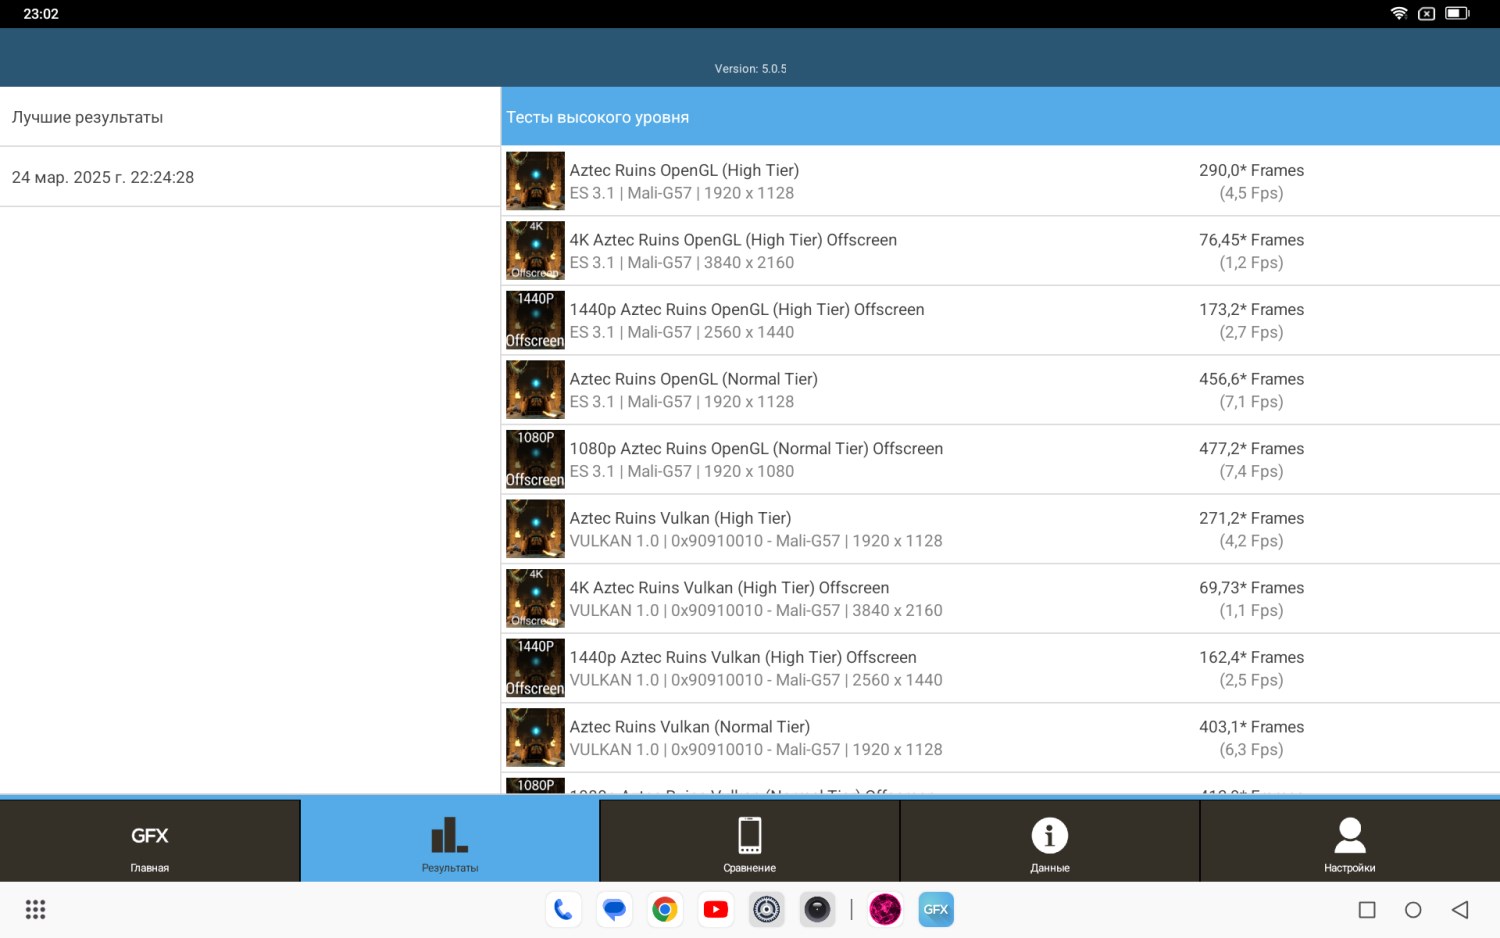This screenshot has height=938, width=1500.
Task: Click the 23:02 clock in status bar
Action: [41, 14]
